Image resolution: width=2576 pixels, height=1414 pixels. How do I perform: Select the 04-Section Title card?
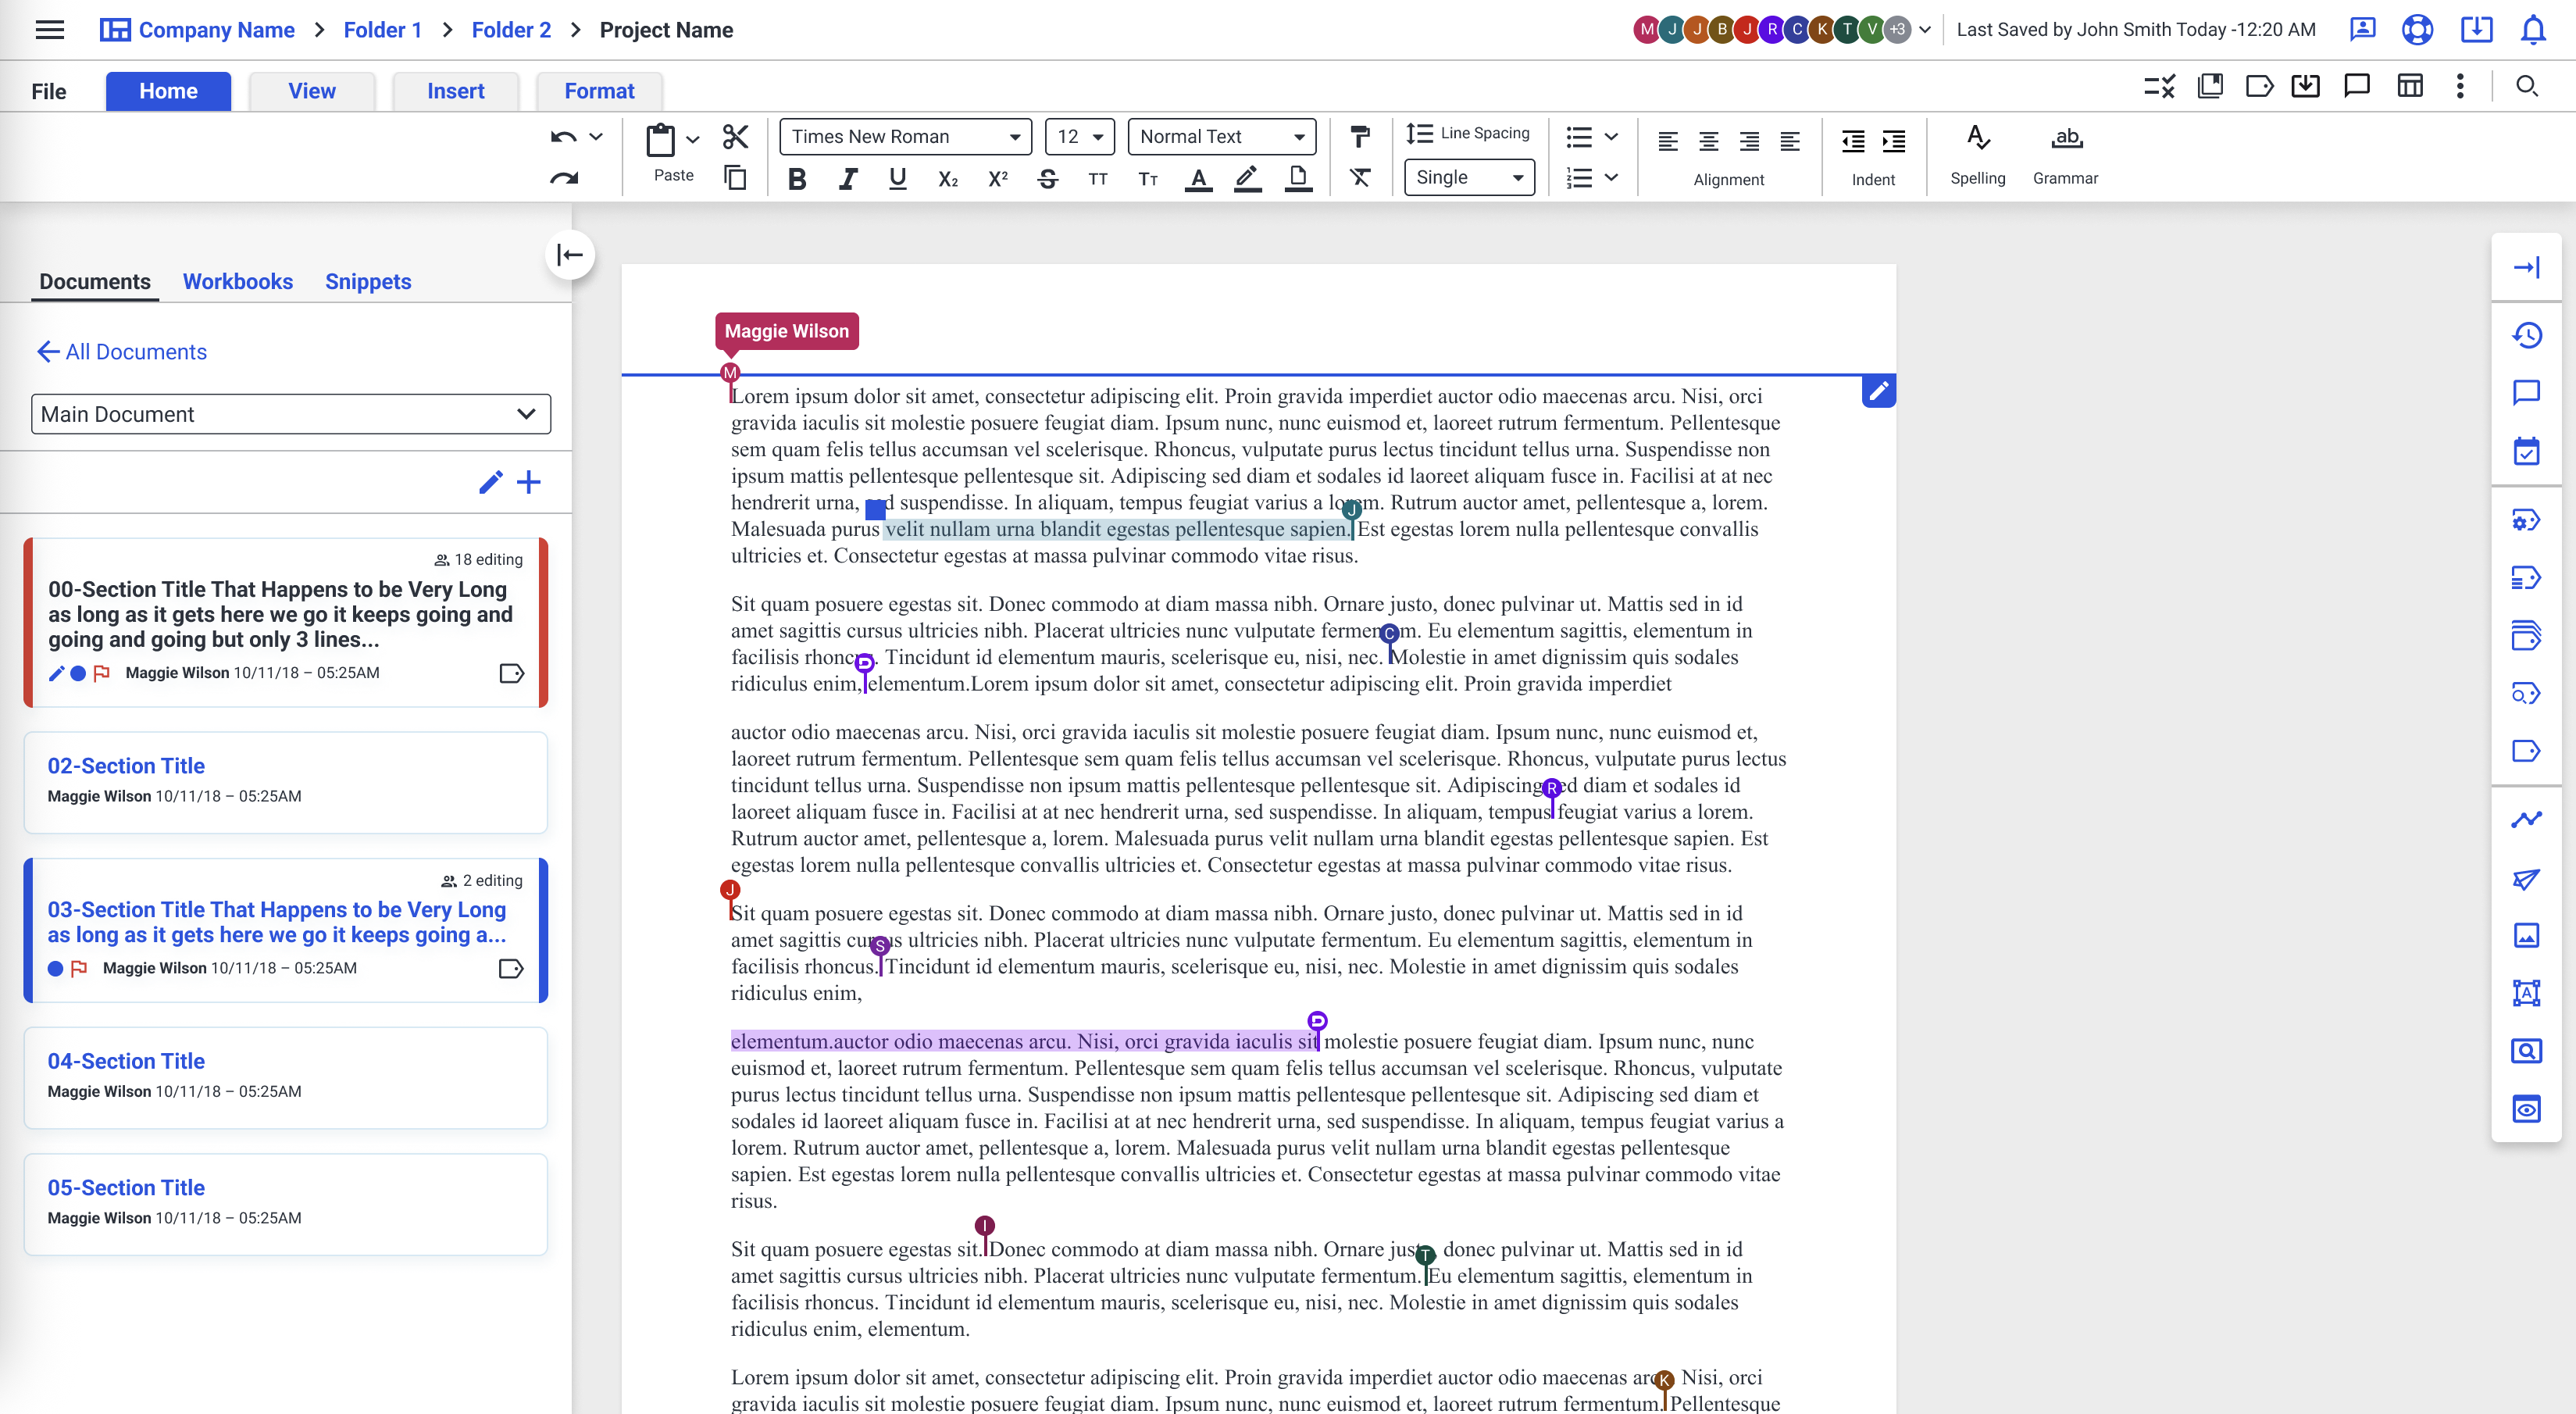point(285,1077)
